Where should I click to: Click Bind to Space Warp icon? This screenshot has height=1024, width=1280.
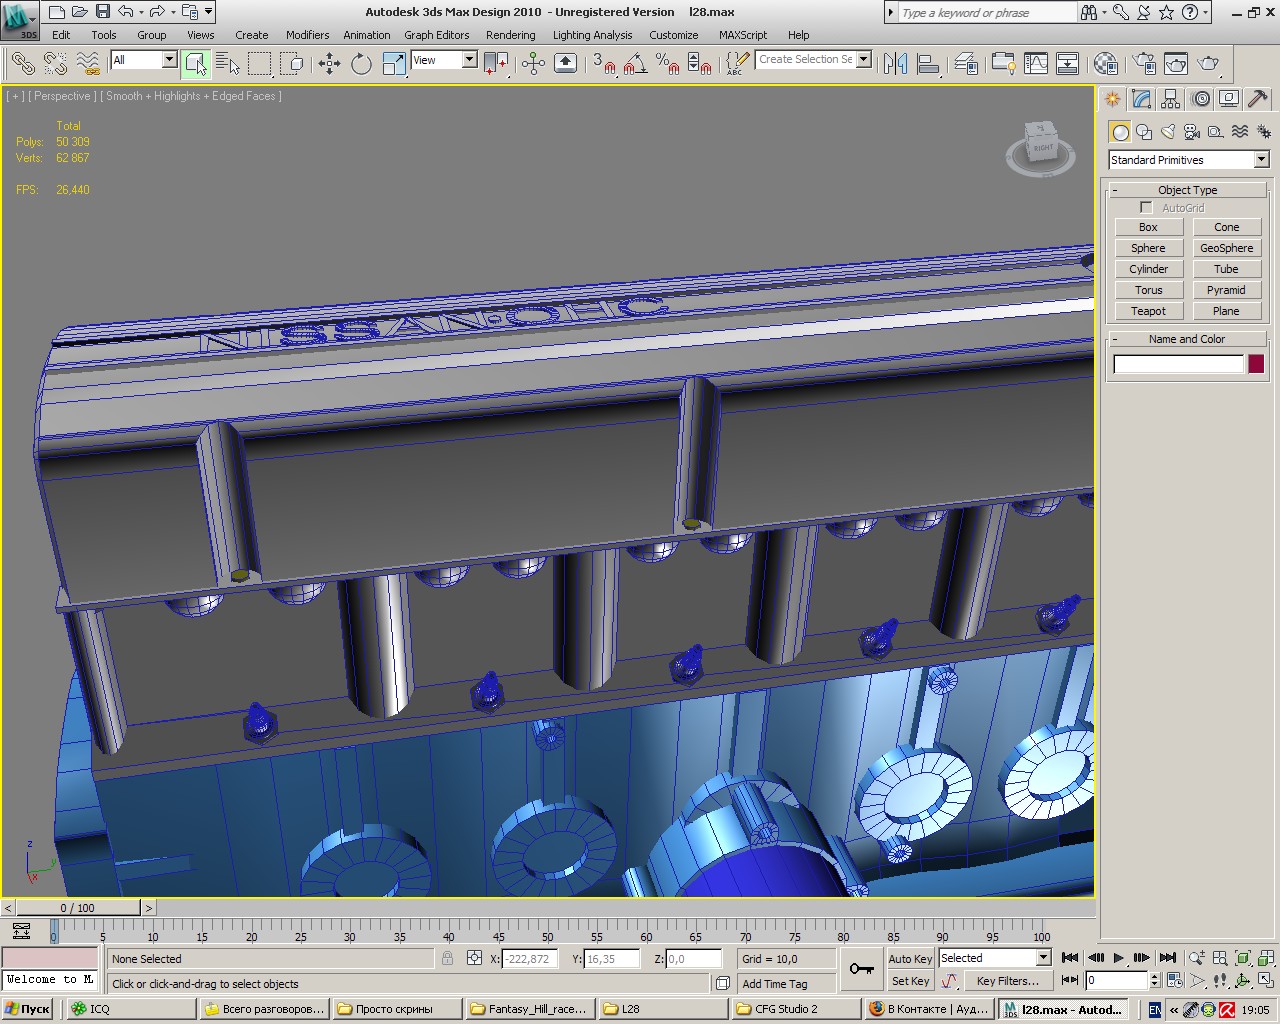coord(89,64)
